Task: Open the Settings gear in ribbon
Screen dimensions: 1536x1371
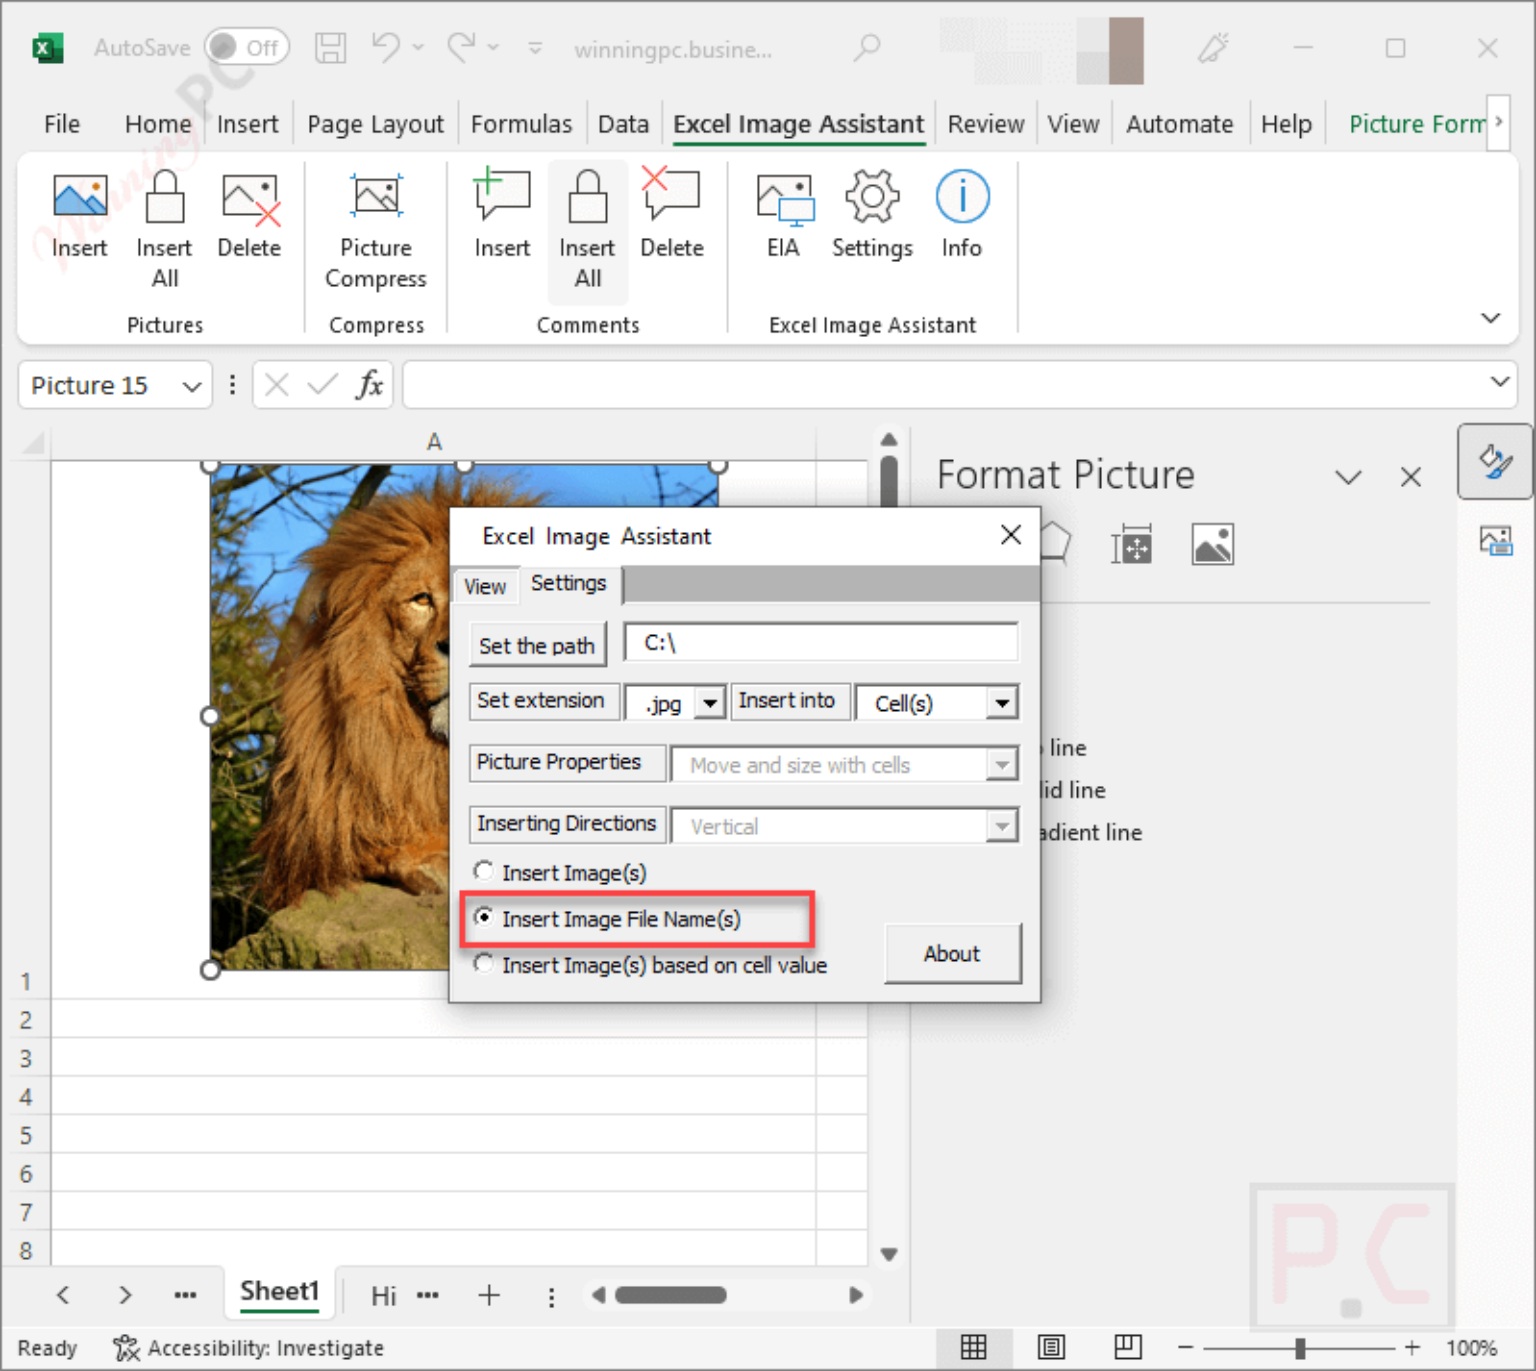Action: coord(872,215)
